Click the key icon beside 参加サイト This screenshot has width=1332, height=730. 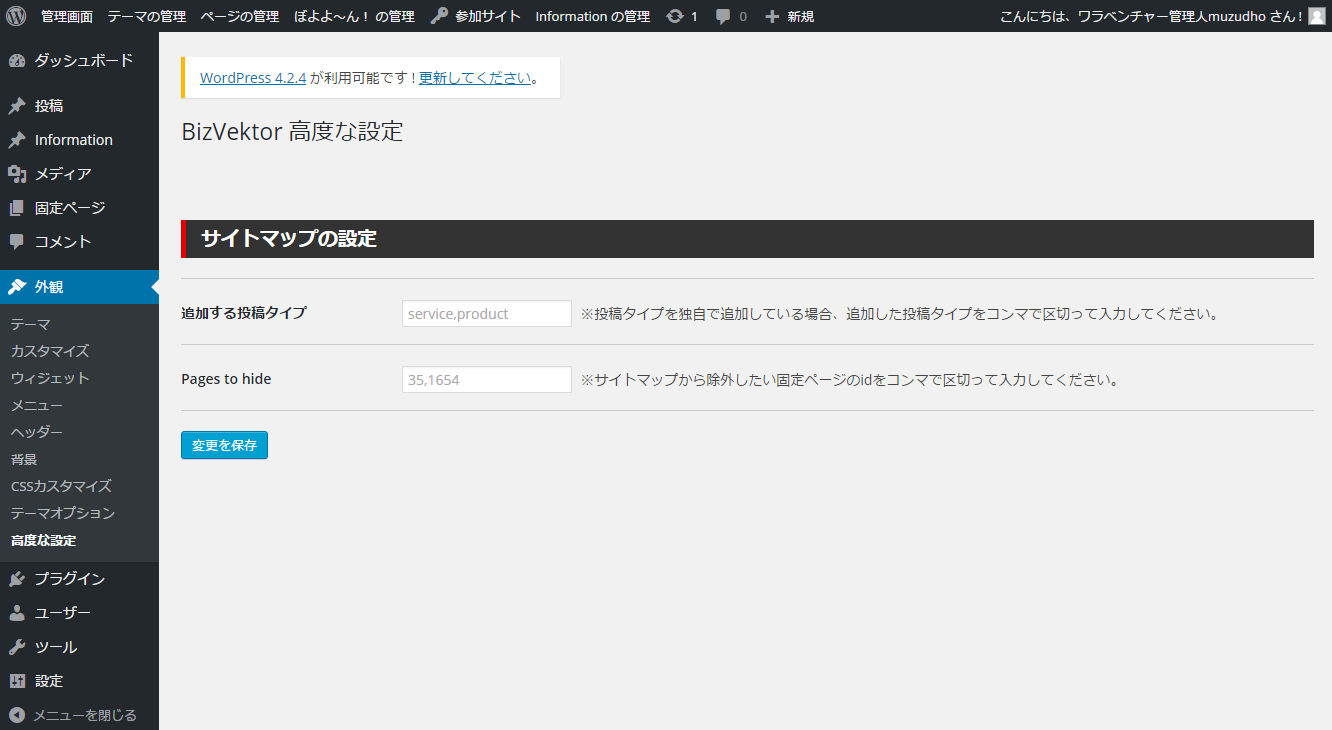click(439, 16)
